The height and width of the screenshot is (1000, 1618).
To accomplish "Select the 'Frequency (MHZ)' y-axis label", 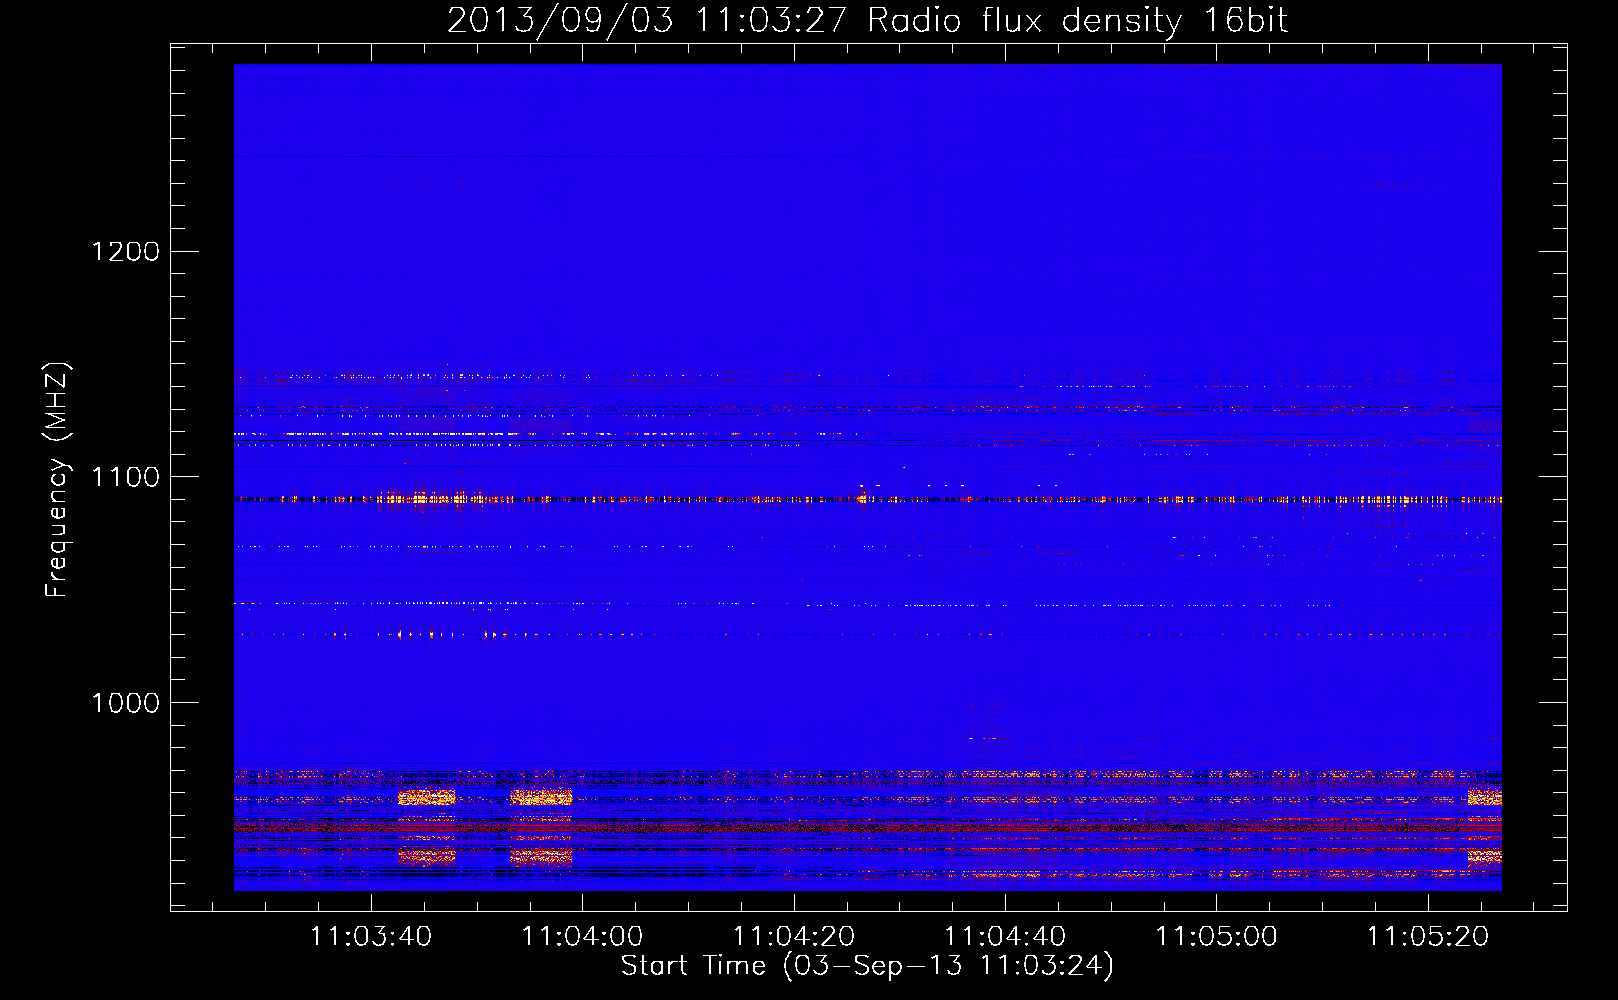I will pos(57,480).
